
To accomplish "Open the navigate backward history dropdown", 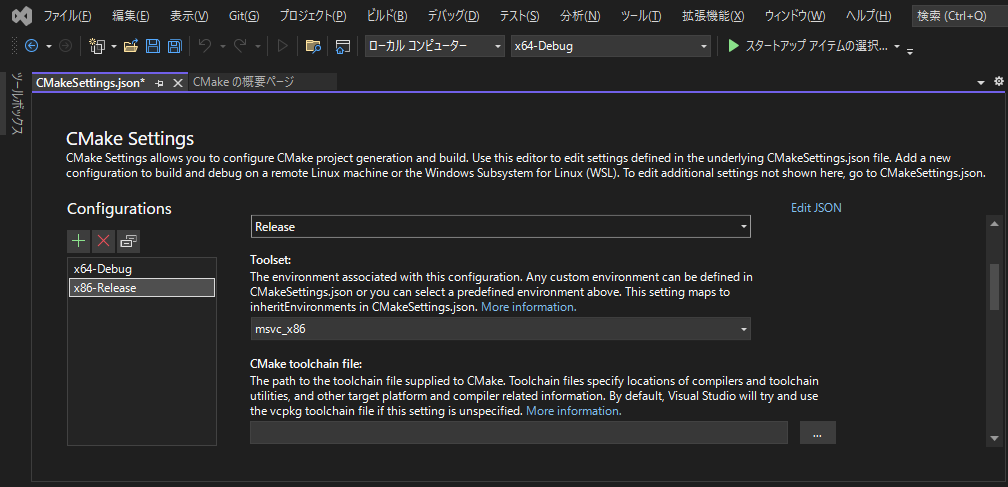I will coord(49,46).
